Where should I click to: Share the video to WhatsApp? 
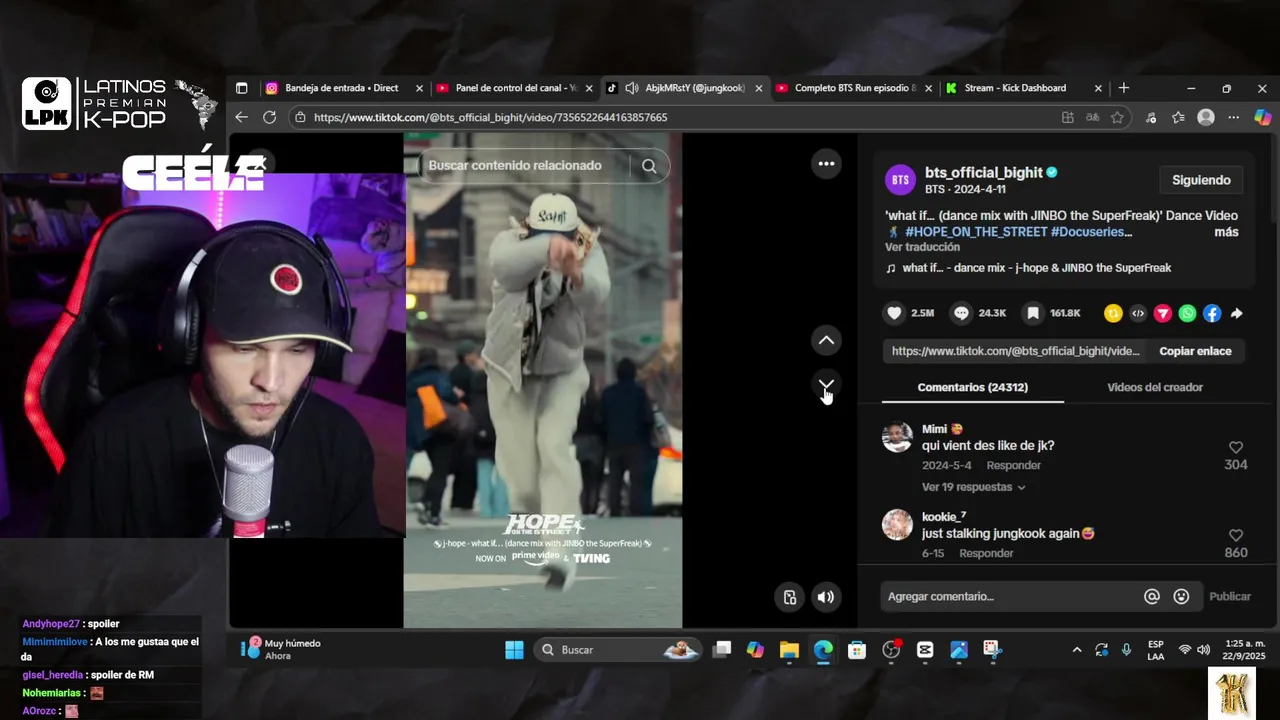point(1187,313)
